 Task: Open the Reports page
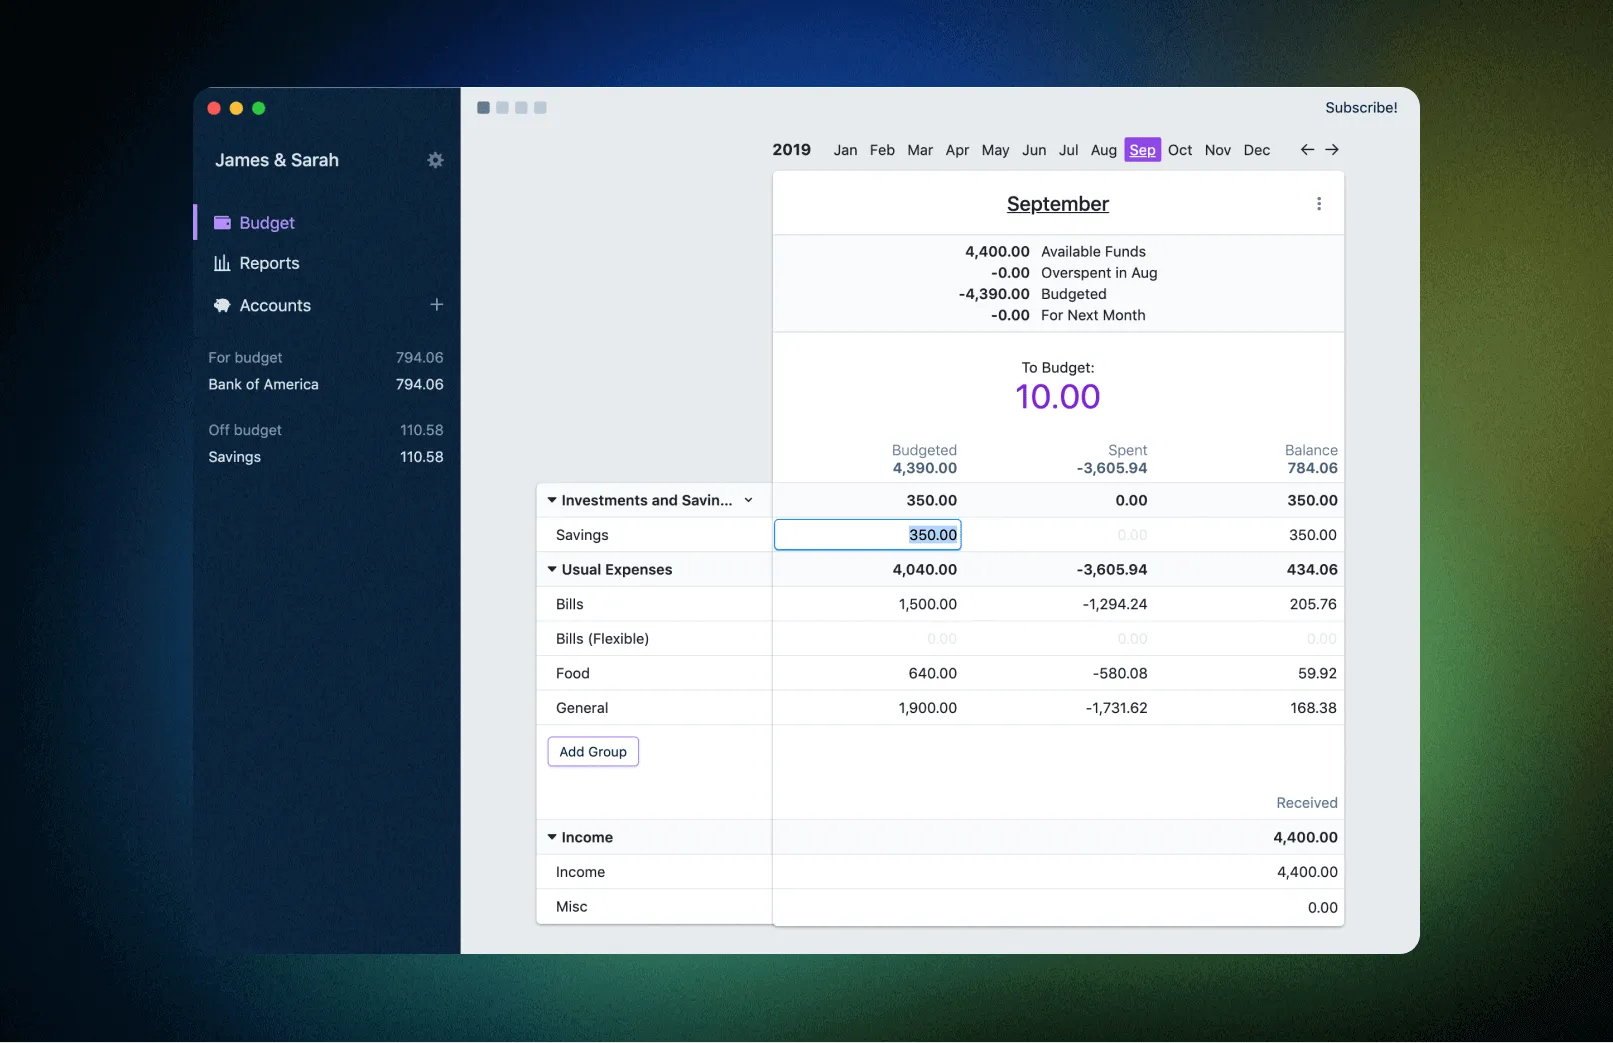click(269, 263)
